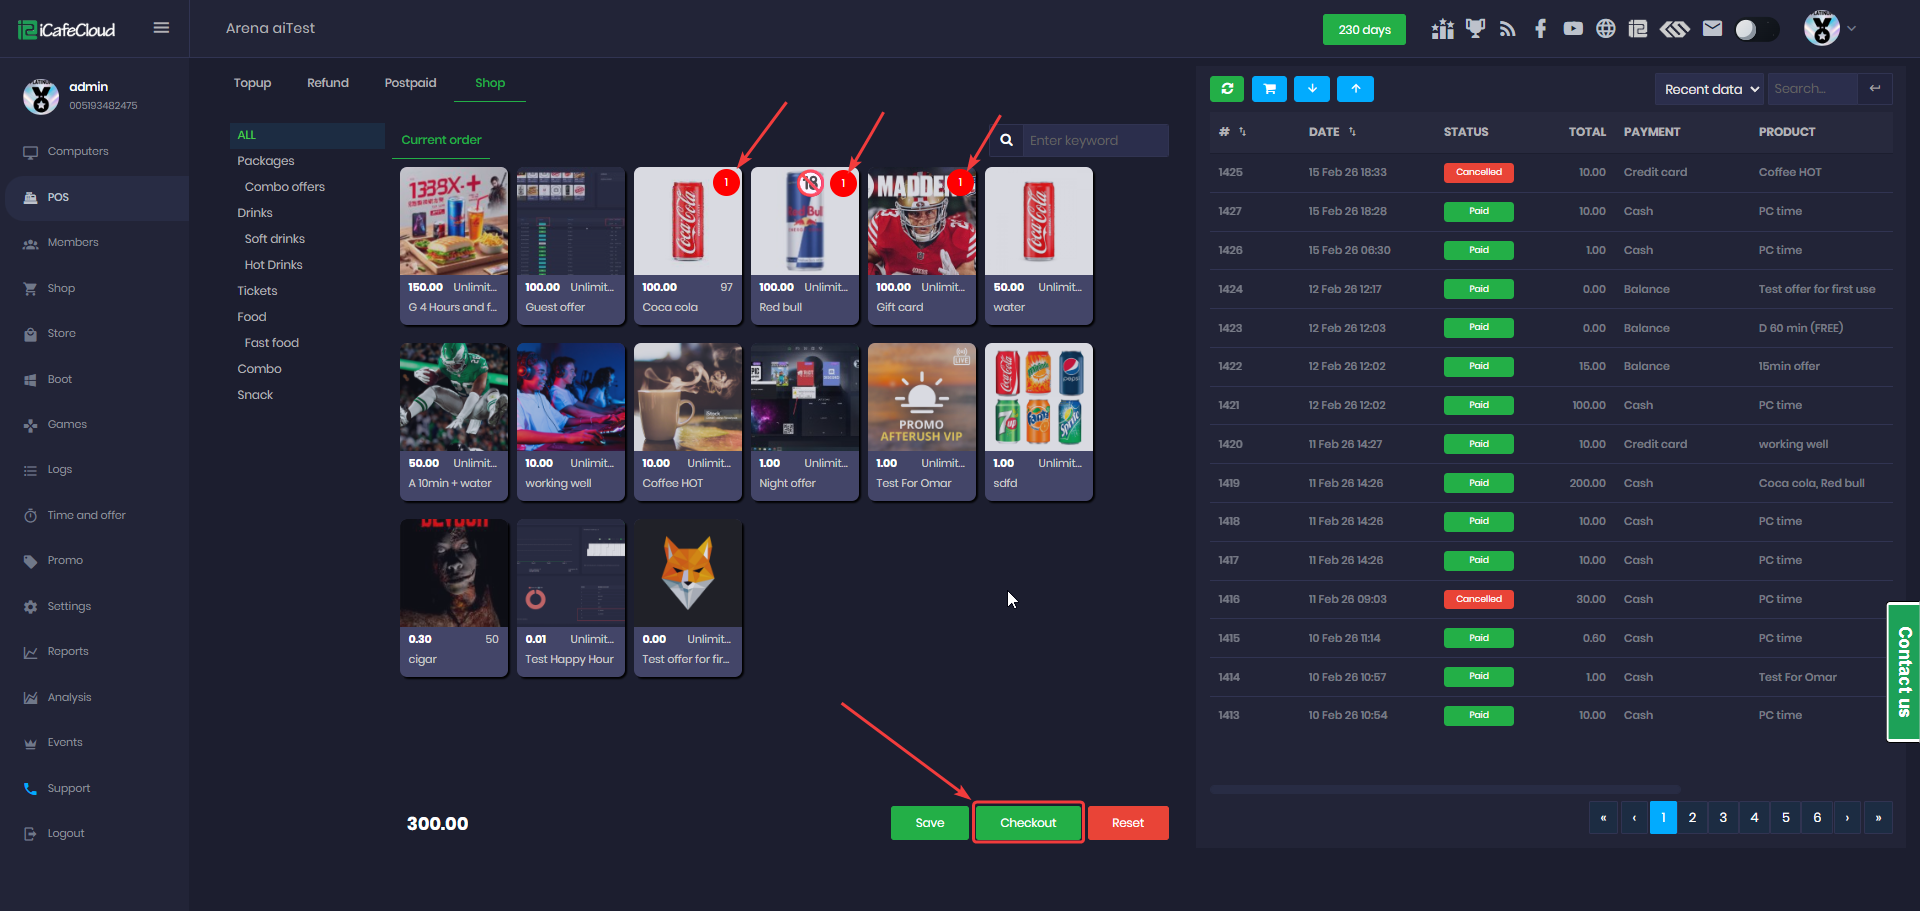Select the Hot Drinks category
Screen dimensions: 1920x911
pyautogui.click(x=273, y=265)
